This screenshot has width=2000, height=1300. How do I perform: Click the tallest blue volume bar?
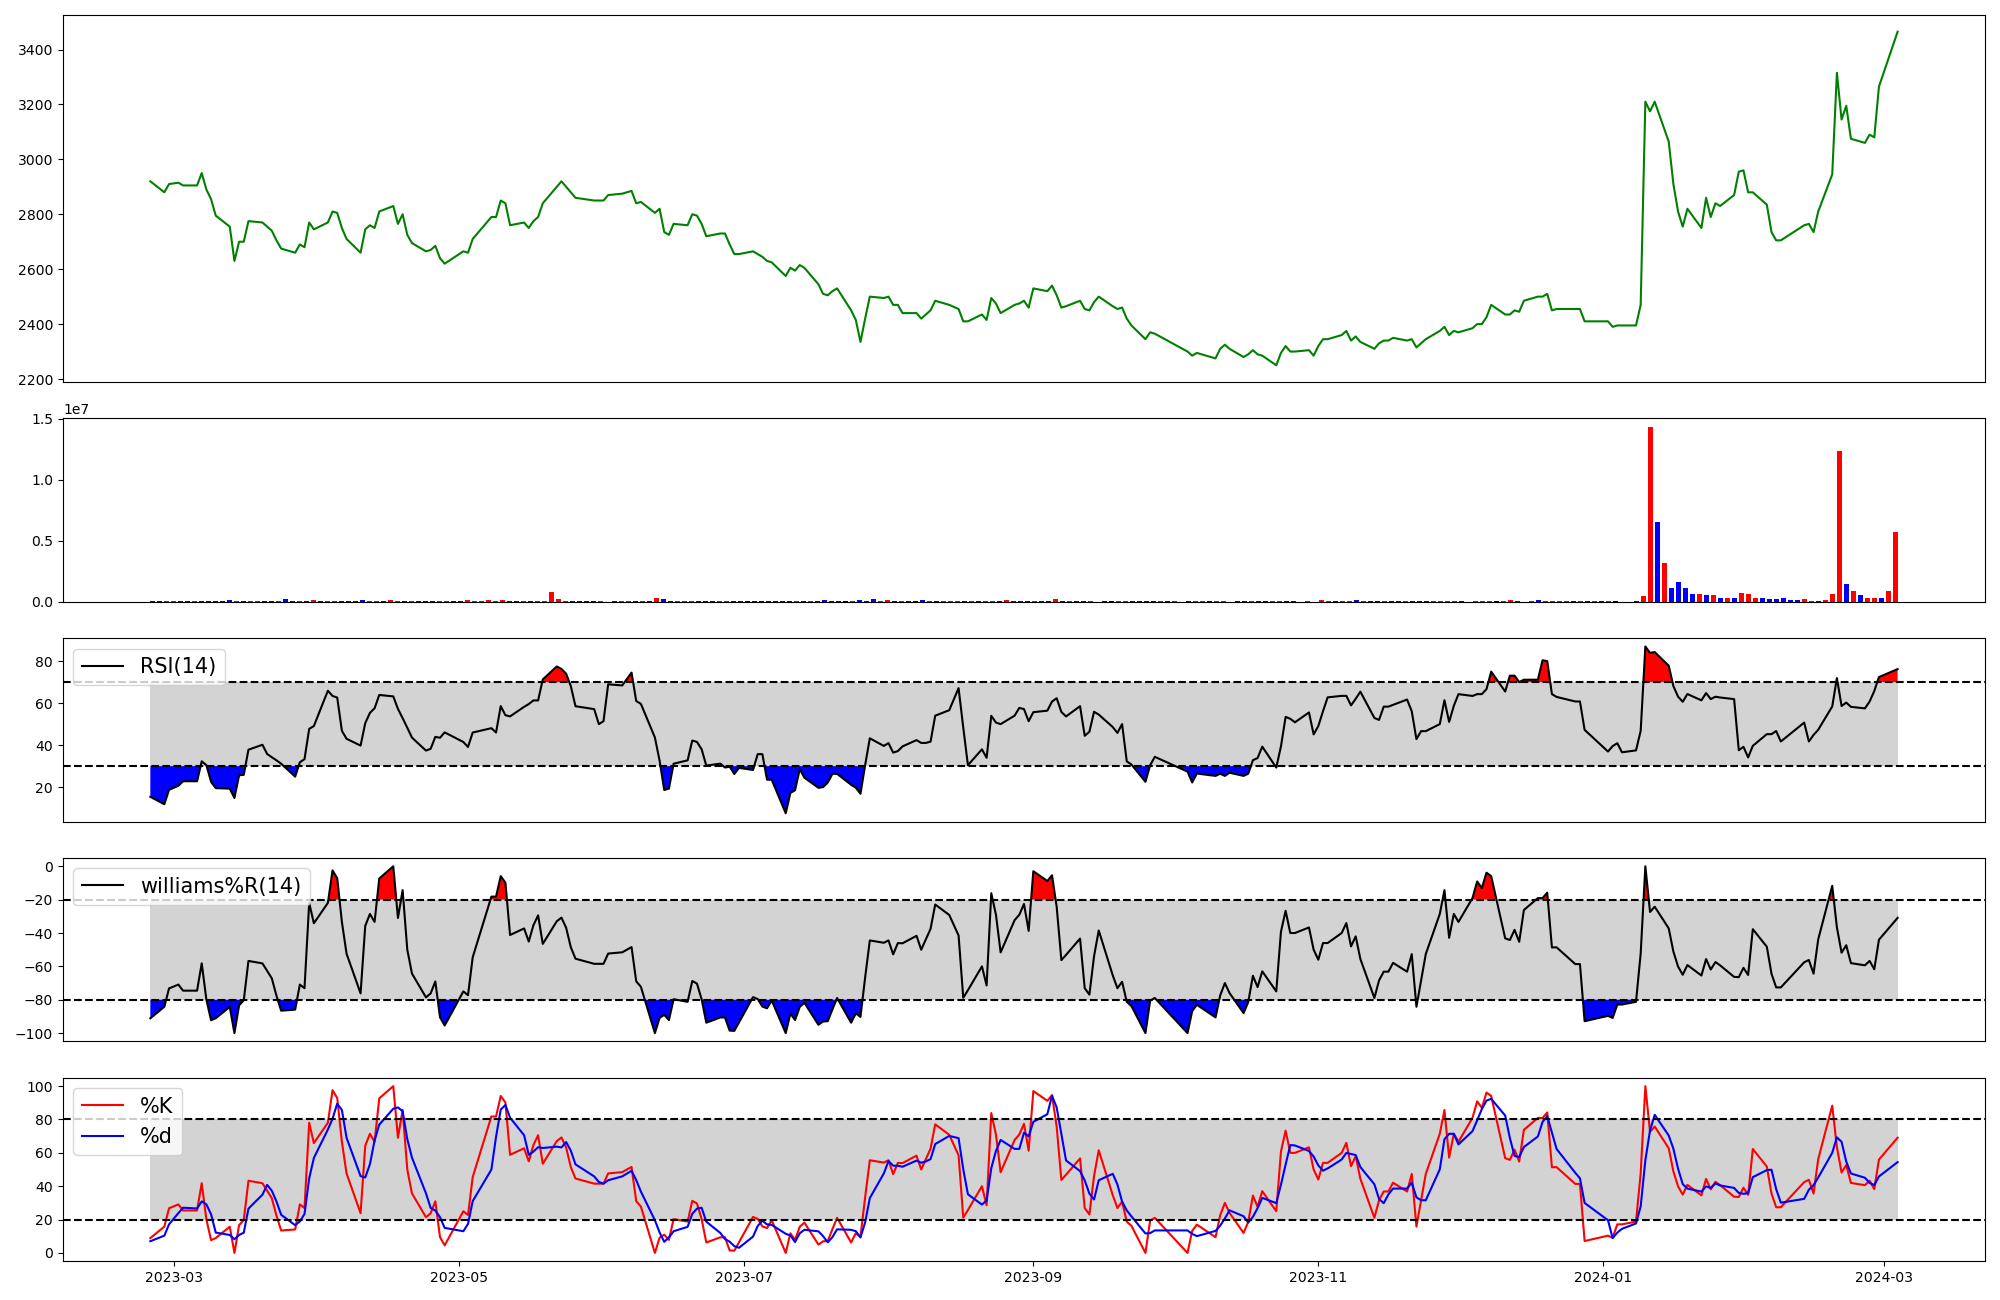[x=1657, y=562]
